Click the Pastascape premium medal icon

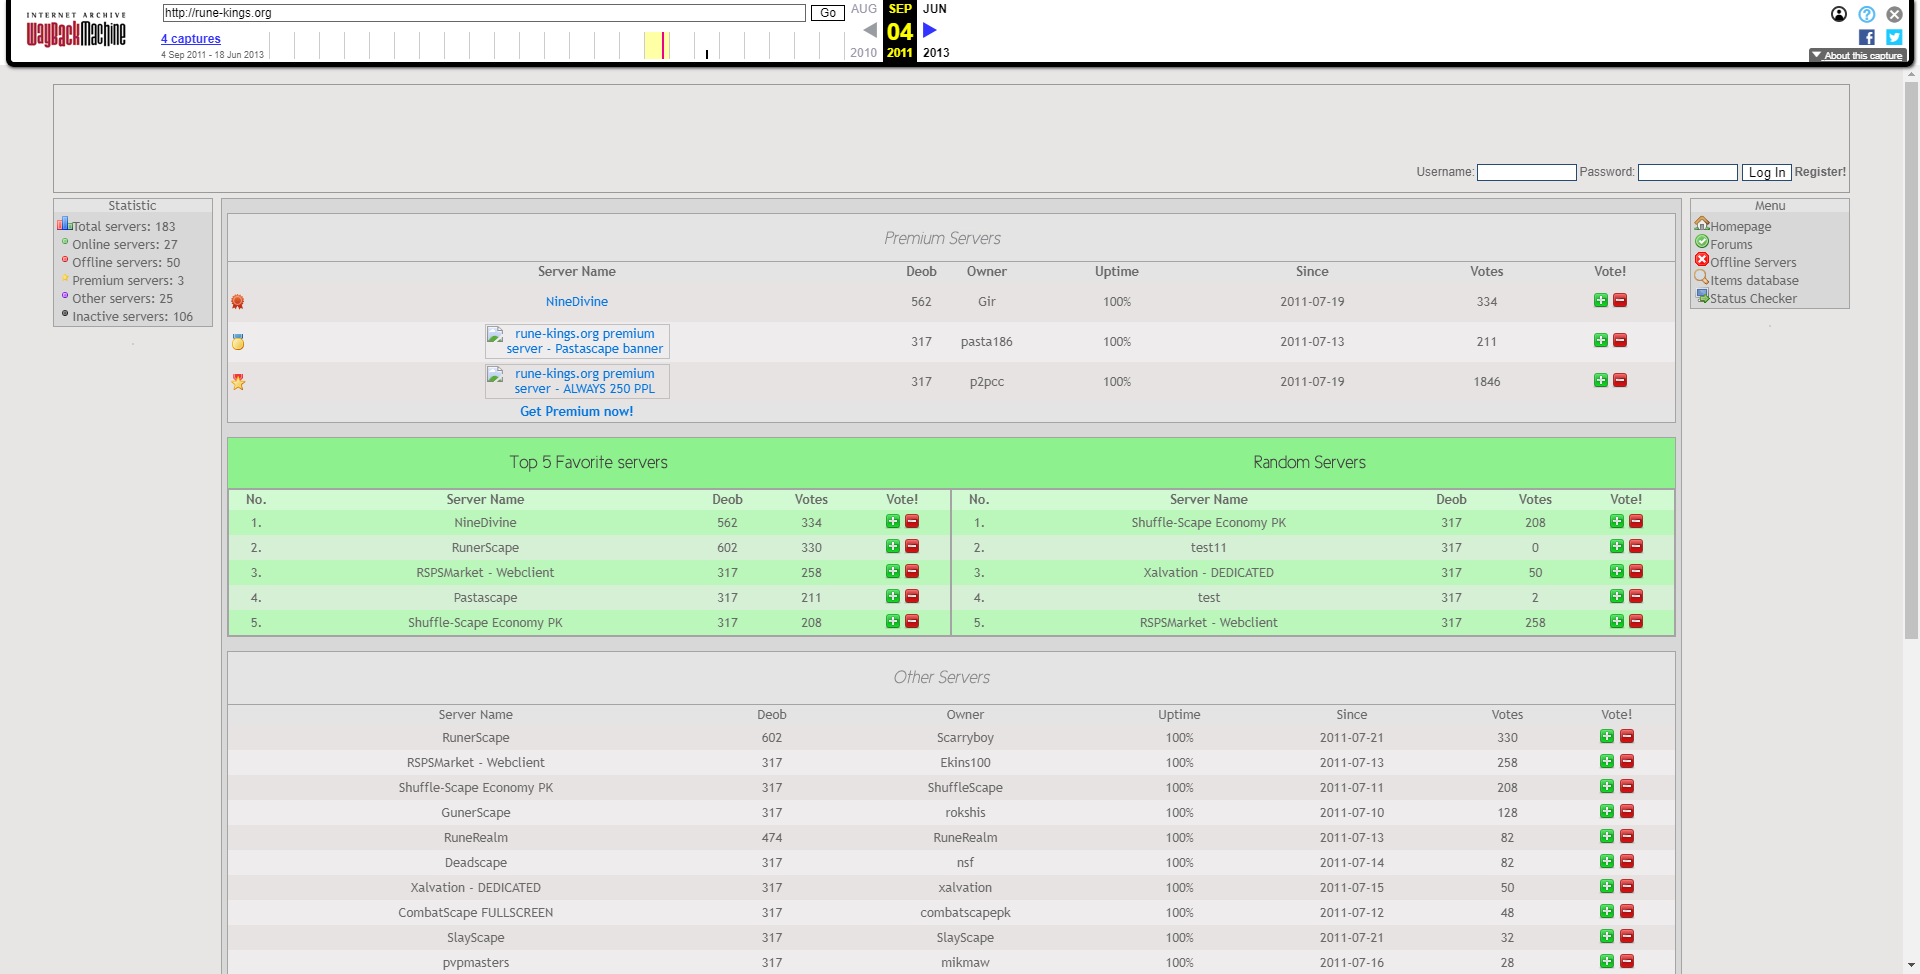point(238,341)
